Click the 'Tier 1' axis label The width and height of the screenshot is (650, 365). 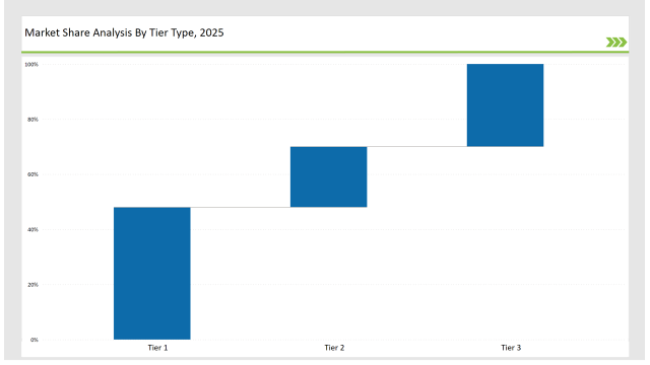pos(158,348)
